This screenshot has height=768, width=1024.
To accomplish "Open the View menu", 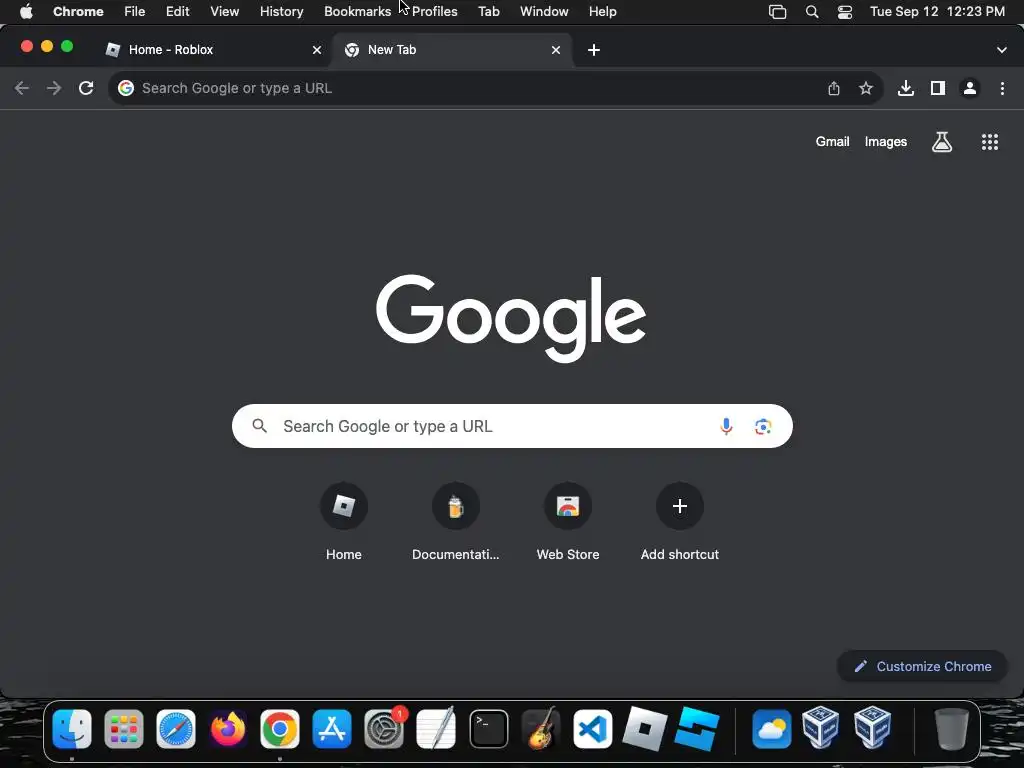I will [x=224, y=12].
